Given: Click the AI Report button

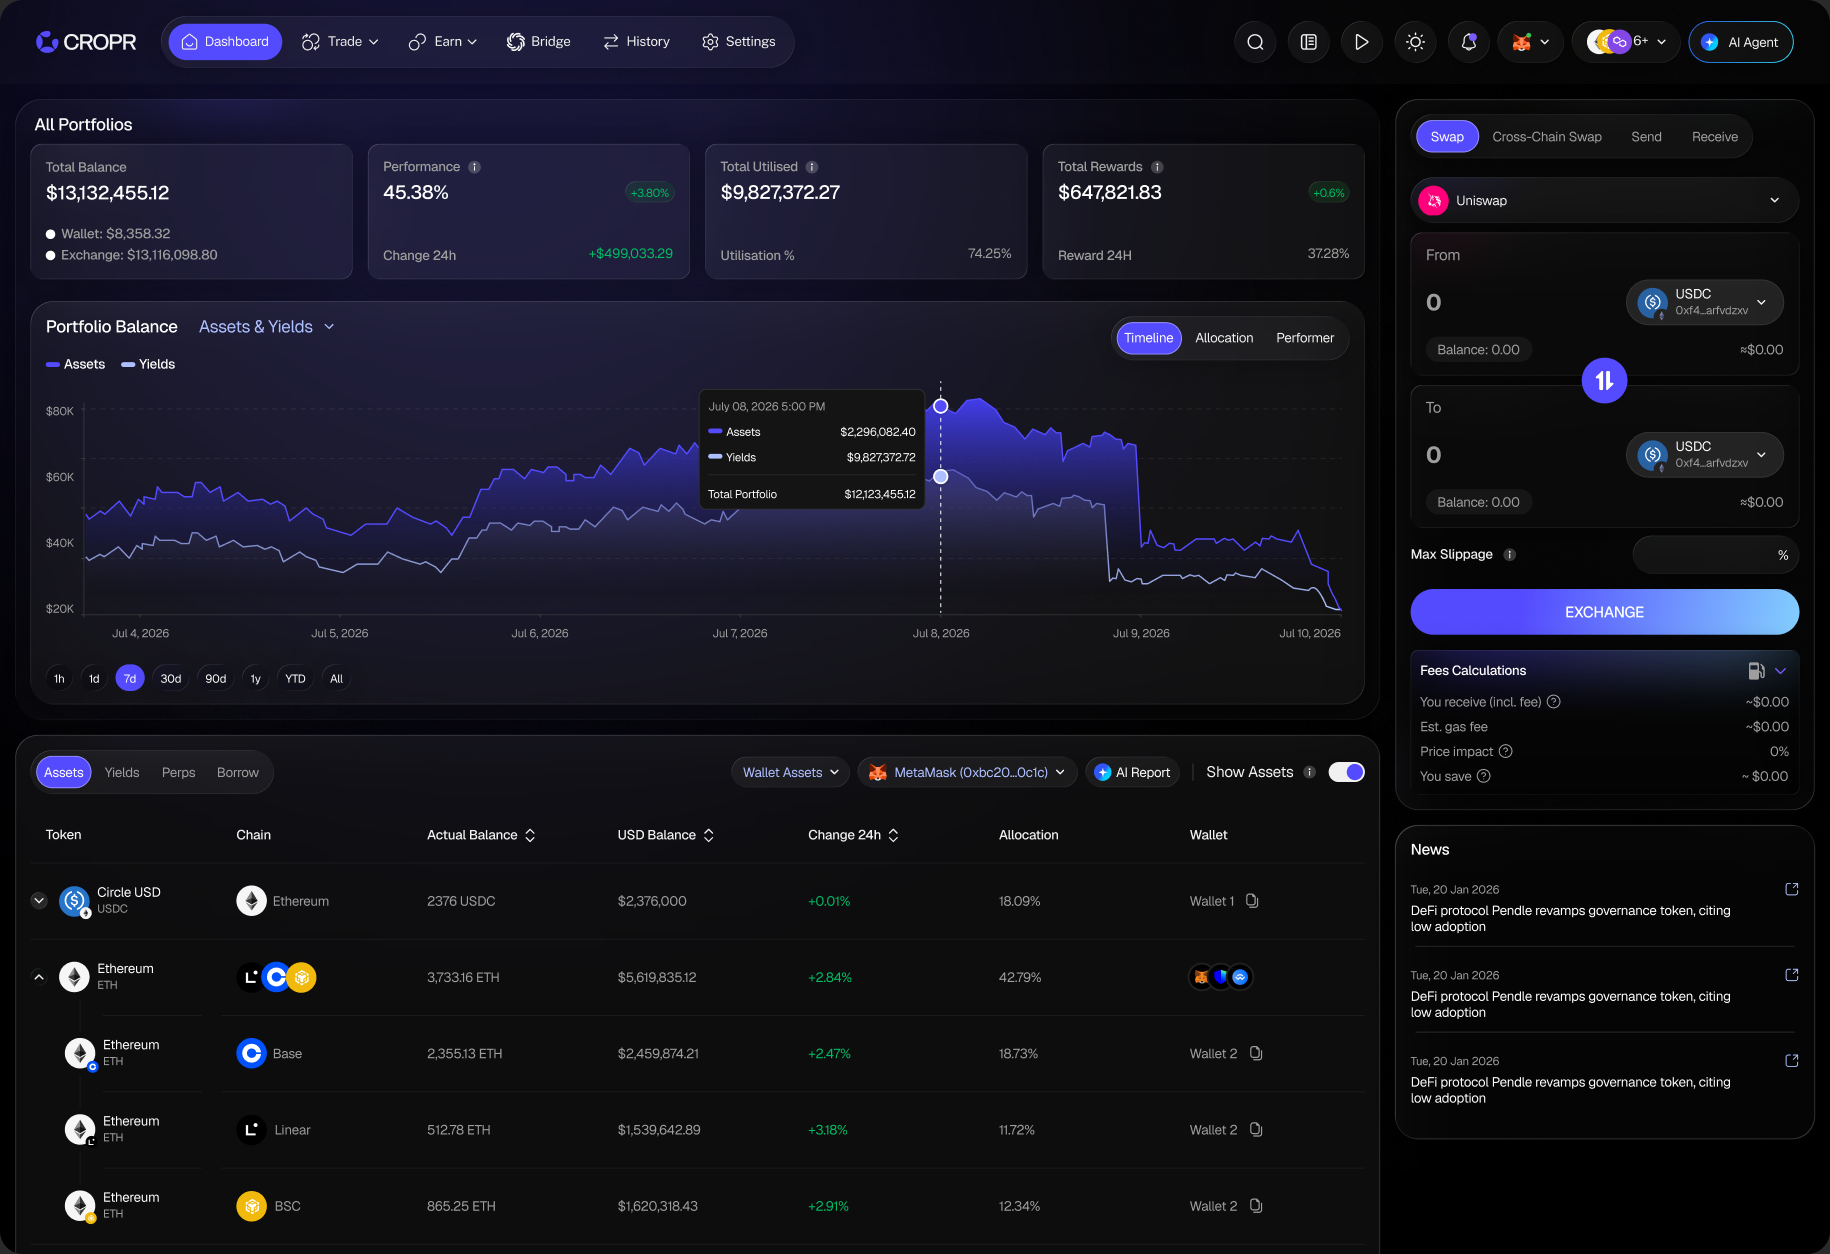Looking at the screenshot, I should (1132, 772).
